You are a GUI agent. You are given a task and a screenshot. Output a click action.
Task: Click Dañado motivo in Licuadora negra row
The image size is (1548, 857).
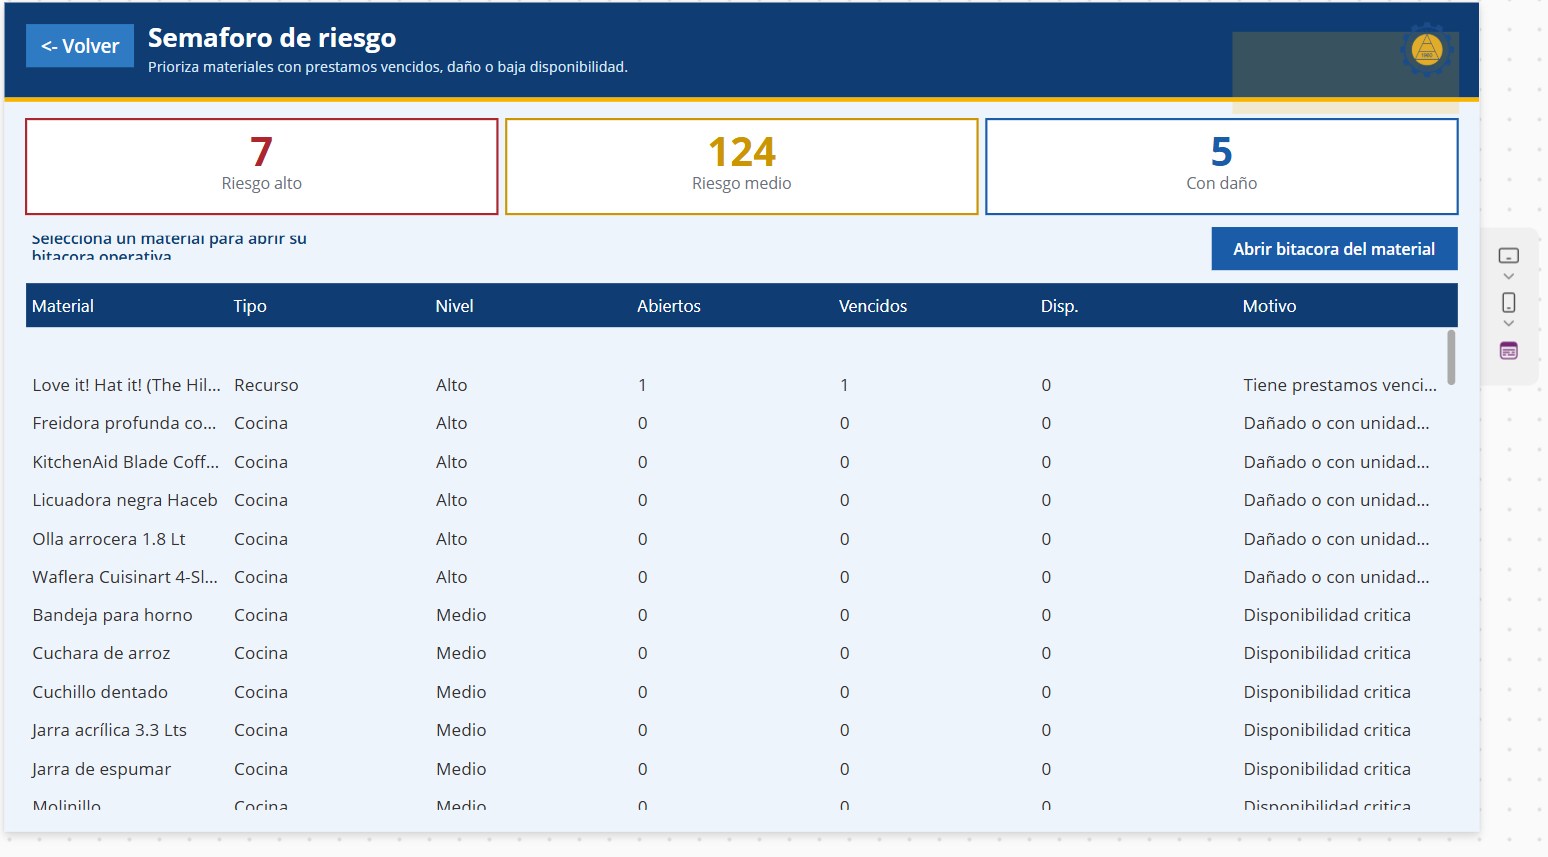pyautogui.click(x=1336, y=500)
